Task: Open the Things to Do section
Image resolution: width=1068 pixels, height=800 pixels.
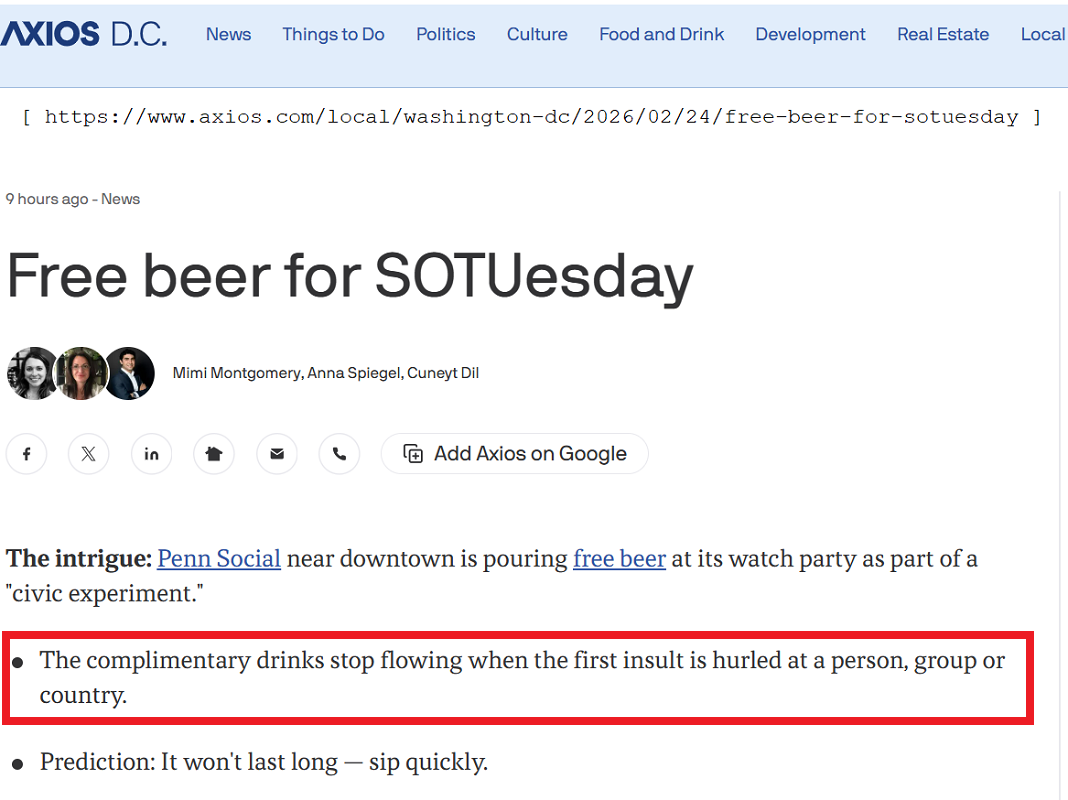Action: point(333,34)
